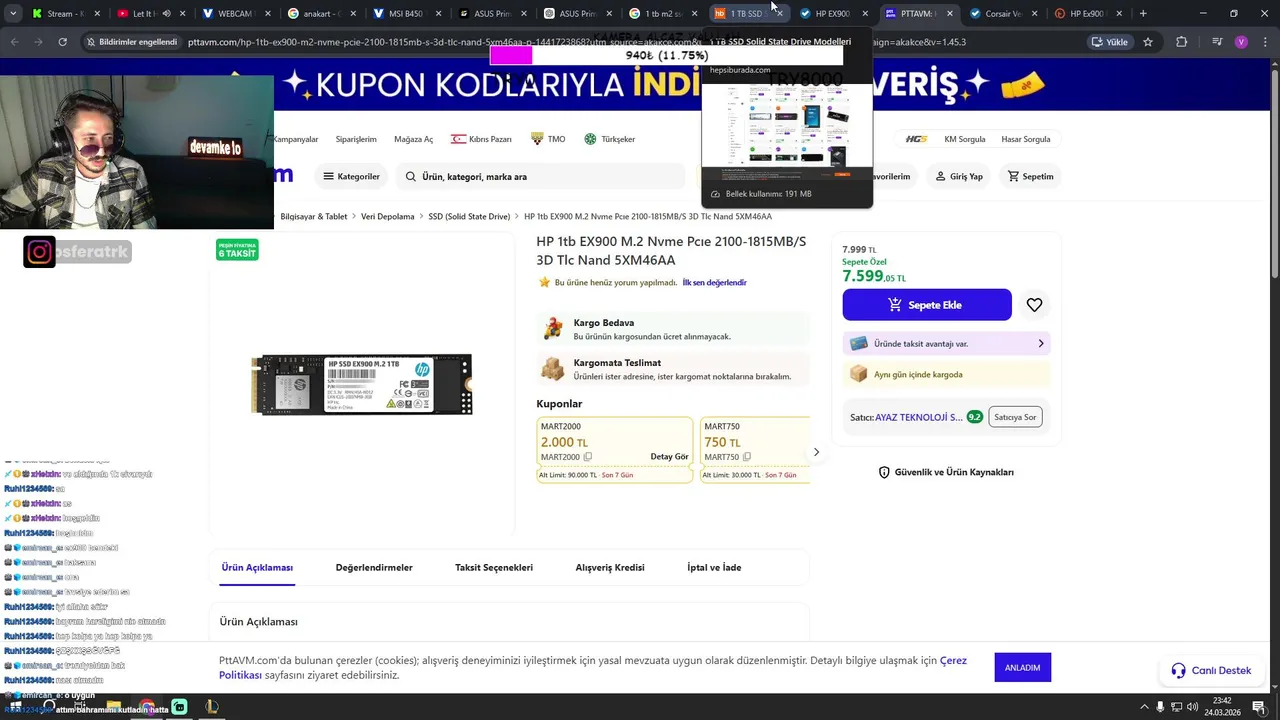This screenshot has height=720, width=1280.
Task: Expand Üründe taksit avantajı var row
Action: [946, 343]
